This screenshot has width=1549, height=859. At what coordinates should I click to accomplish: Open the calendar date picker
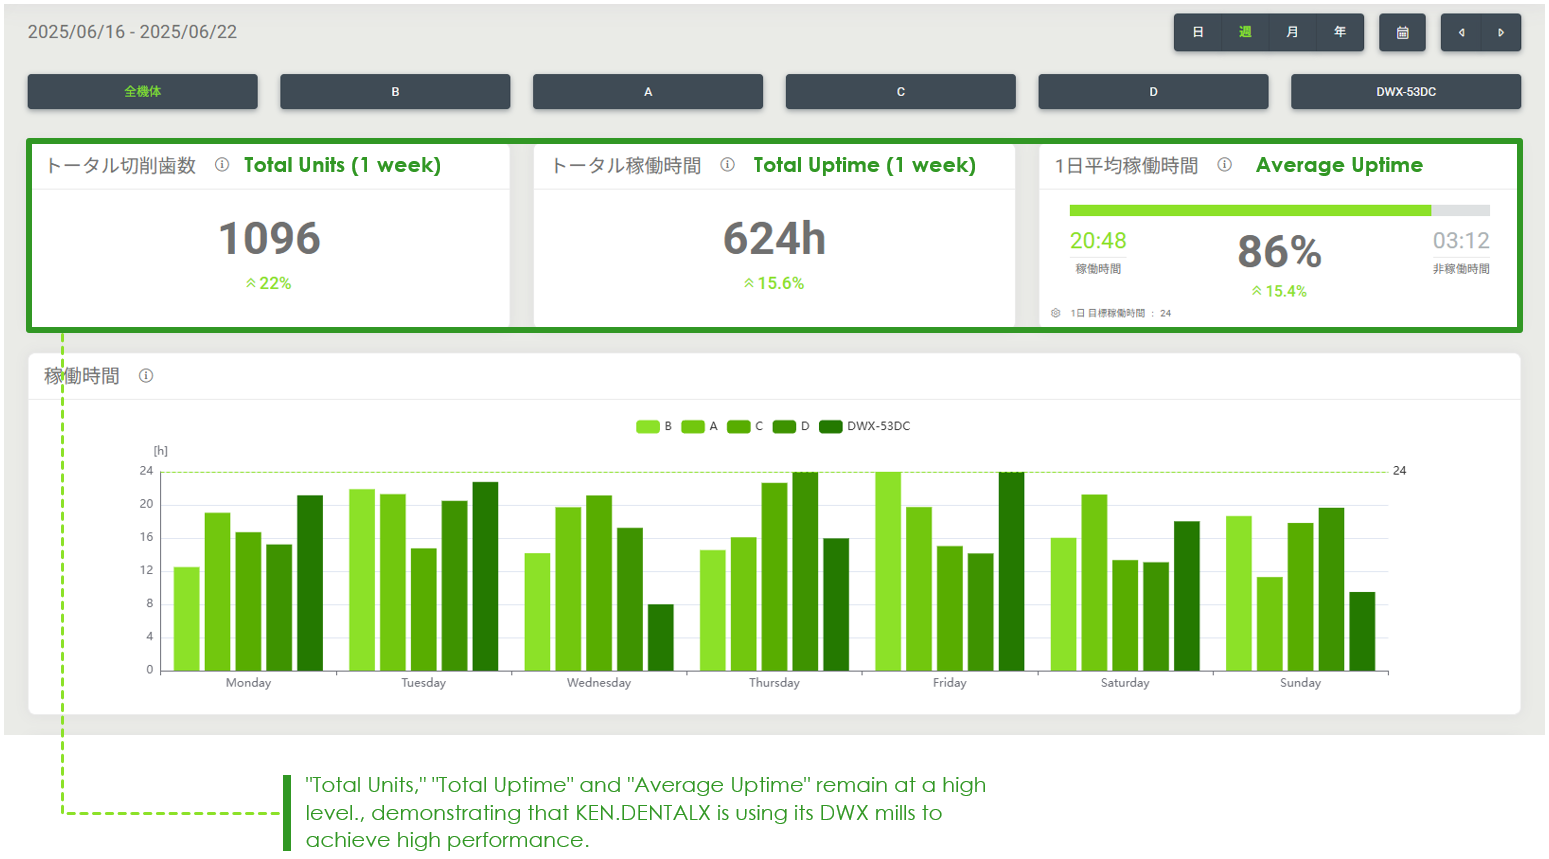pyautogui.click(x=1402, y=32)
